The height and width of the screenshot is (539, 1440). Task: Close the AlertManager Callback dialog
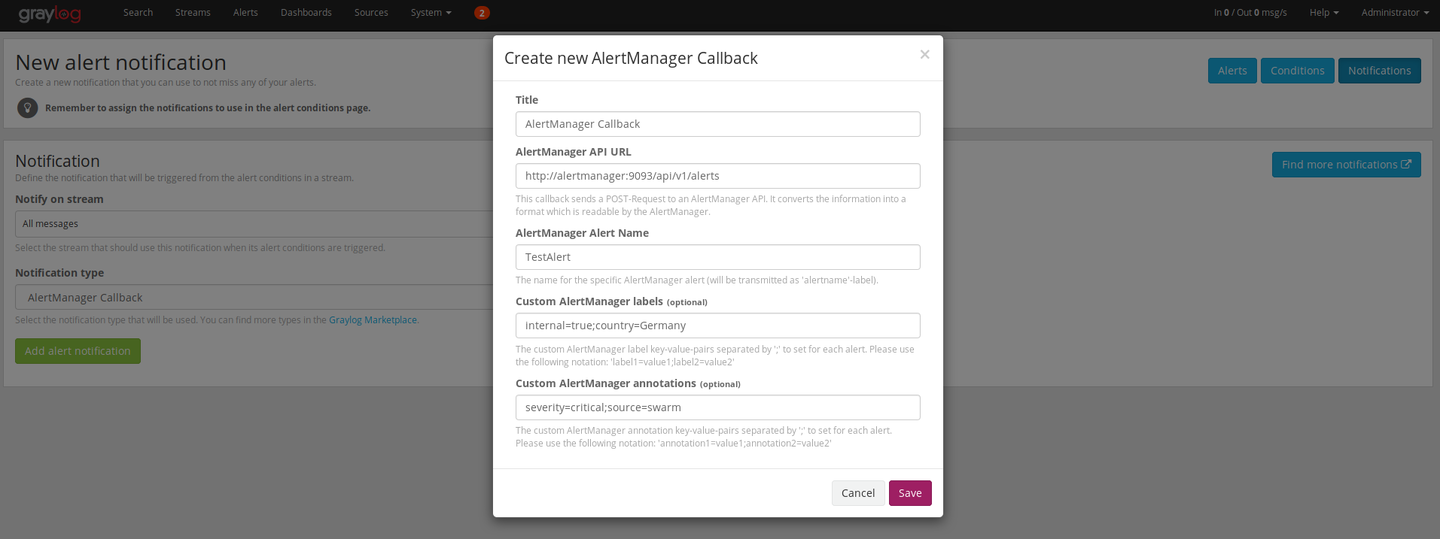point(925,55)
